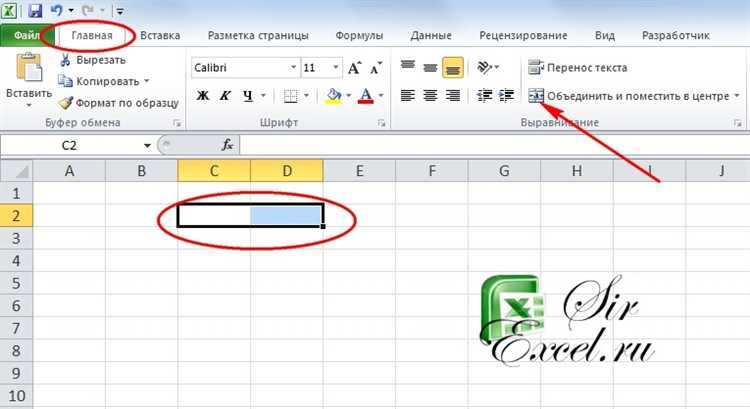This screenshot has width=750, height=409.
Task: Click the Undo arrow icon
Action: 57,10
